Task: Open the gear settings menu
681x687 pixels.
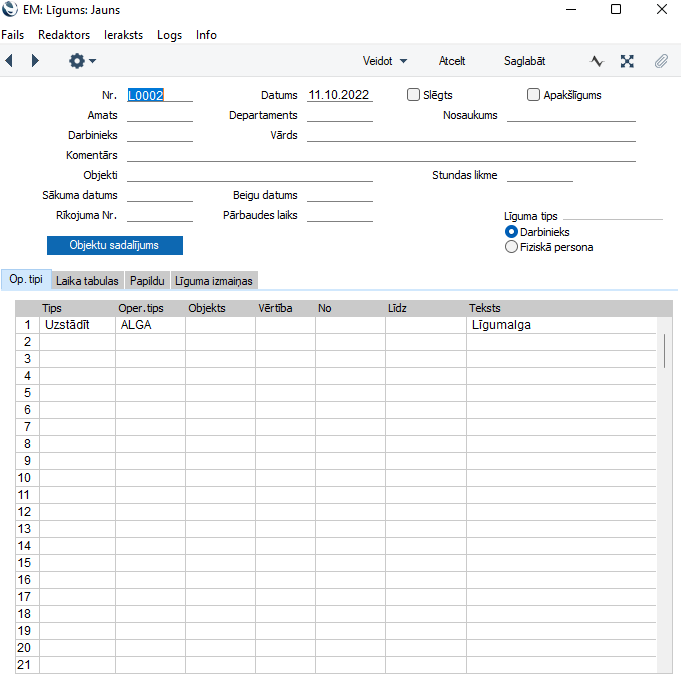Action: click(x=81, y=61)
